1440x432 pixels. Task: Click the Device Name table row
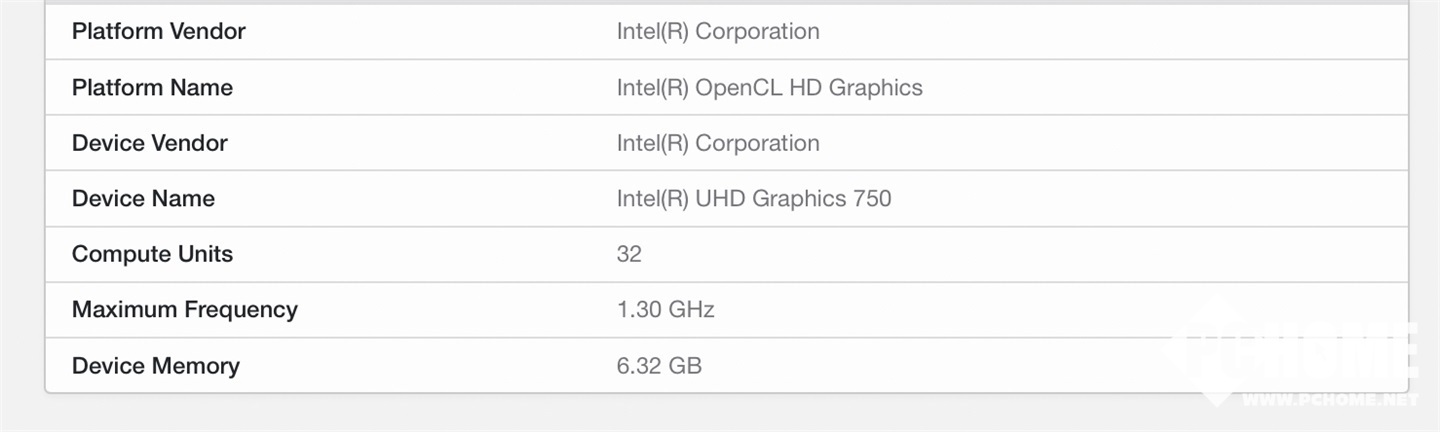pos(727,198)
